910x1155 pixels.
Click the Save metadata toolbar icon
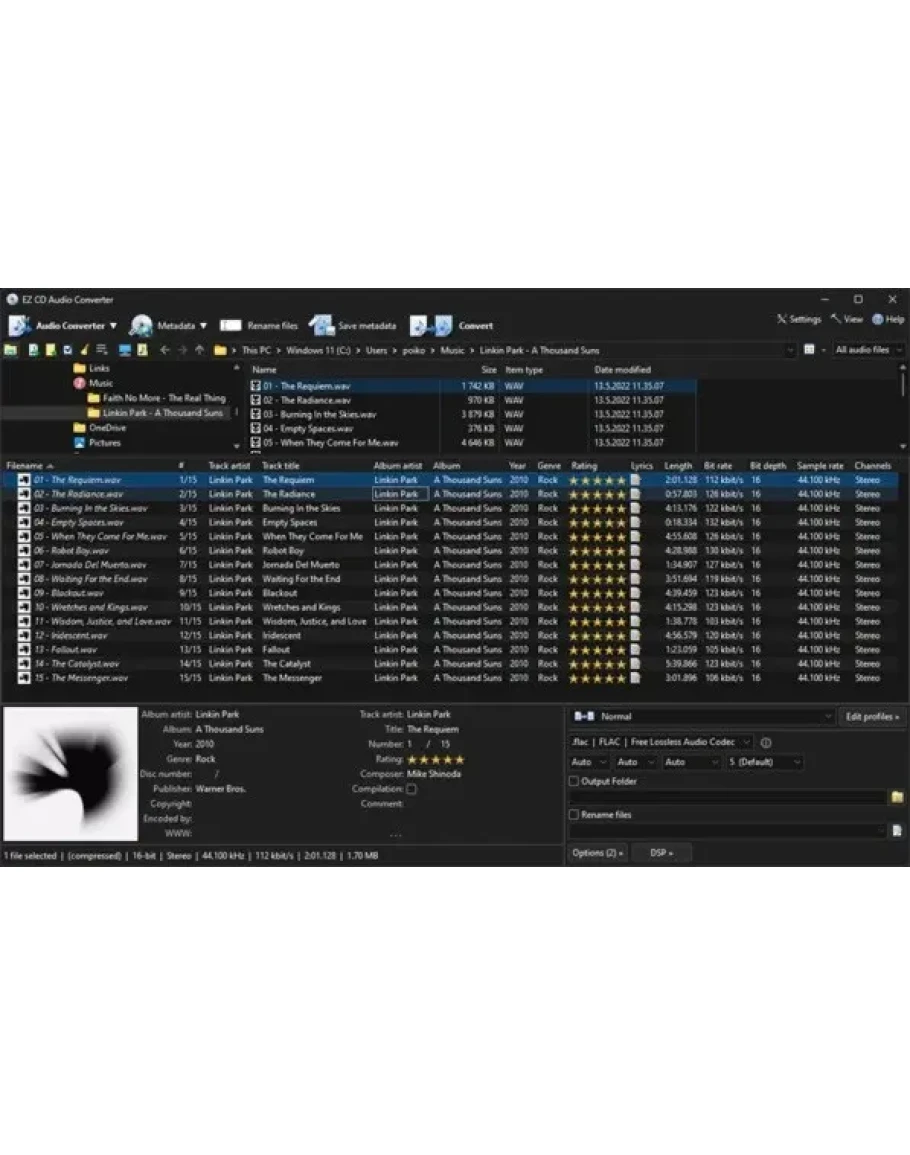pos(321,325)
